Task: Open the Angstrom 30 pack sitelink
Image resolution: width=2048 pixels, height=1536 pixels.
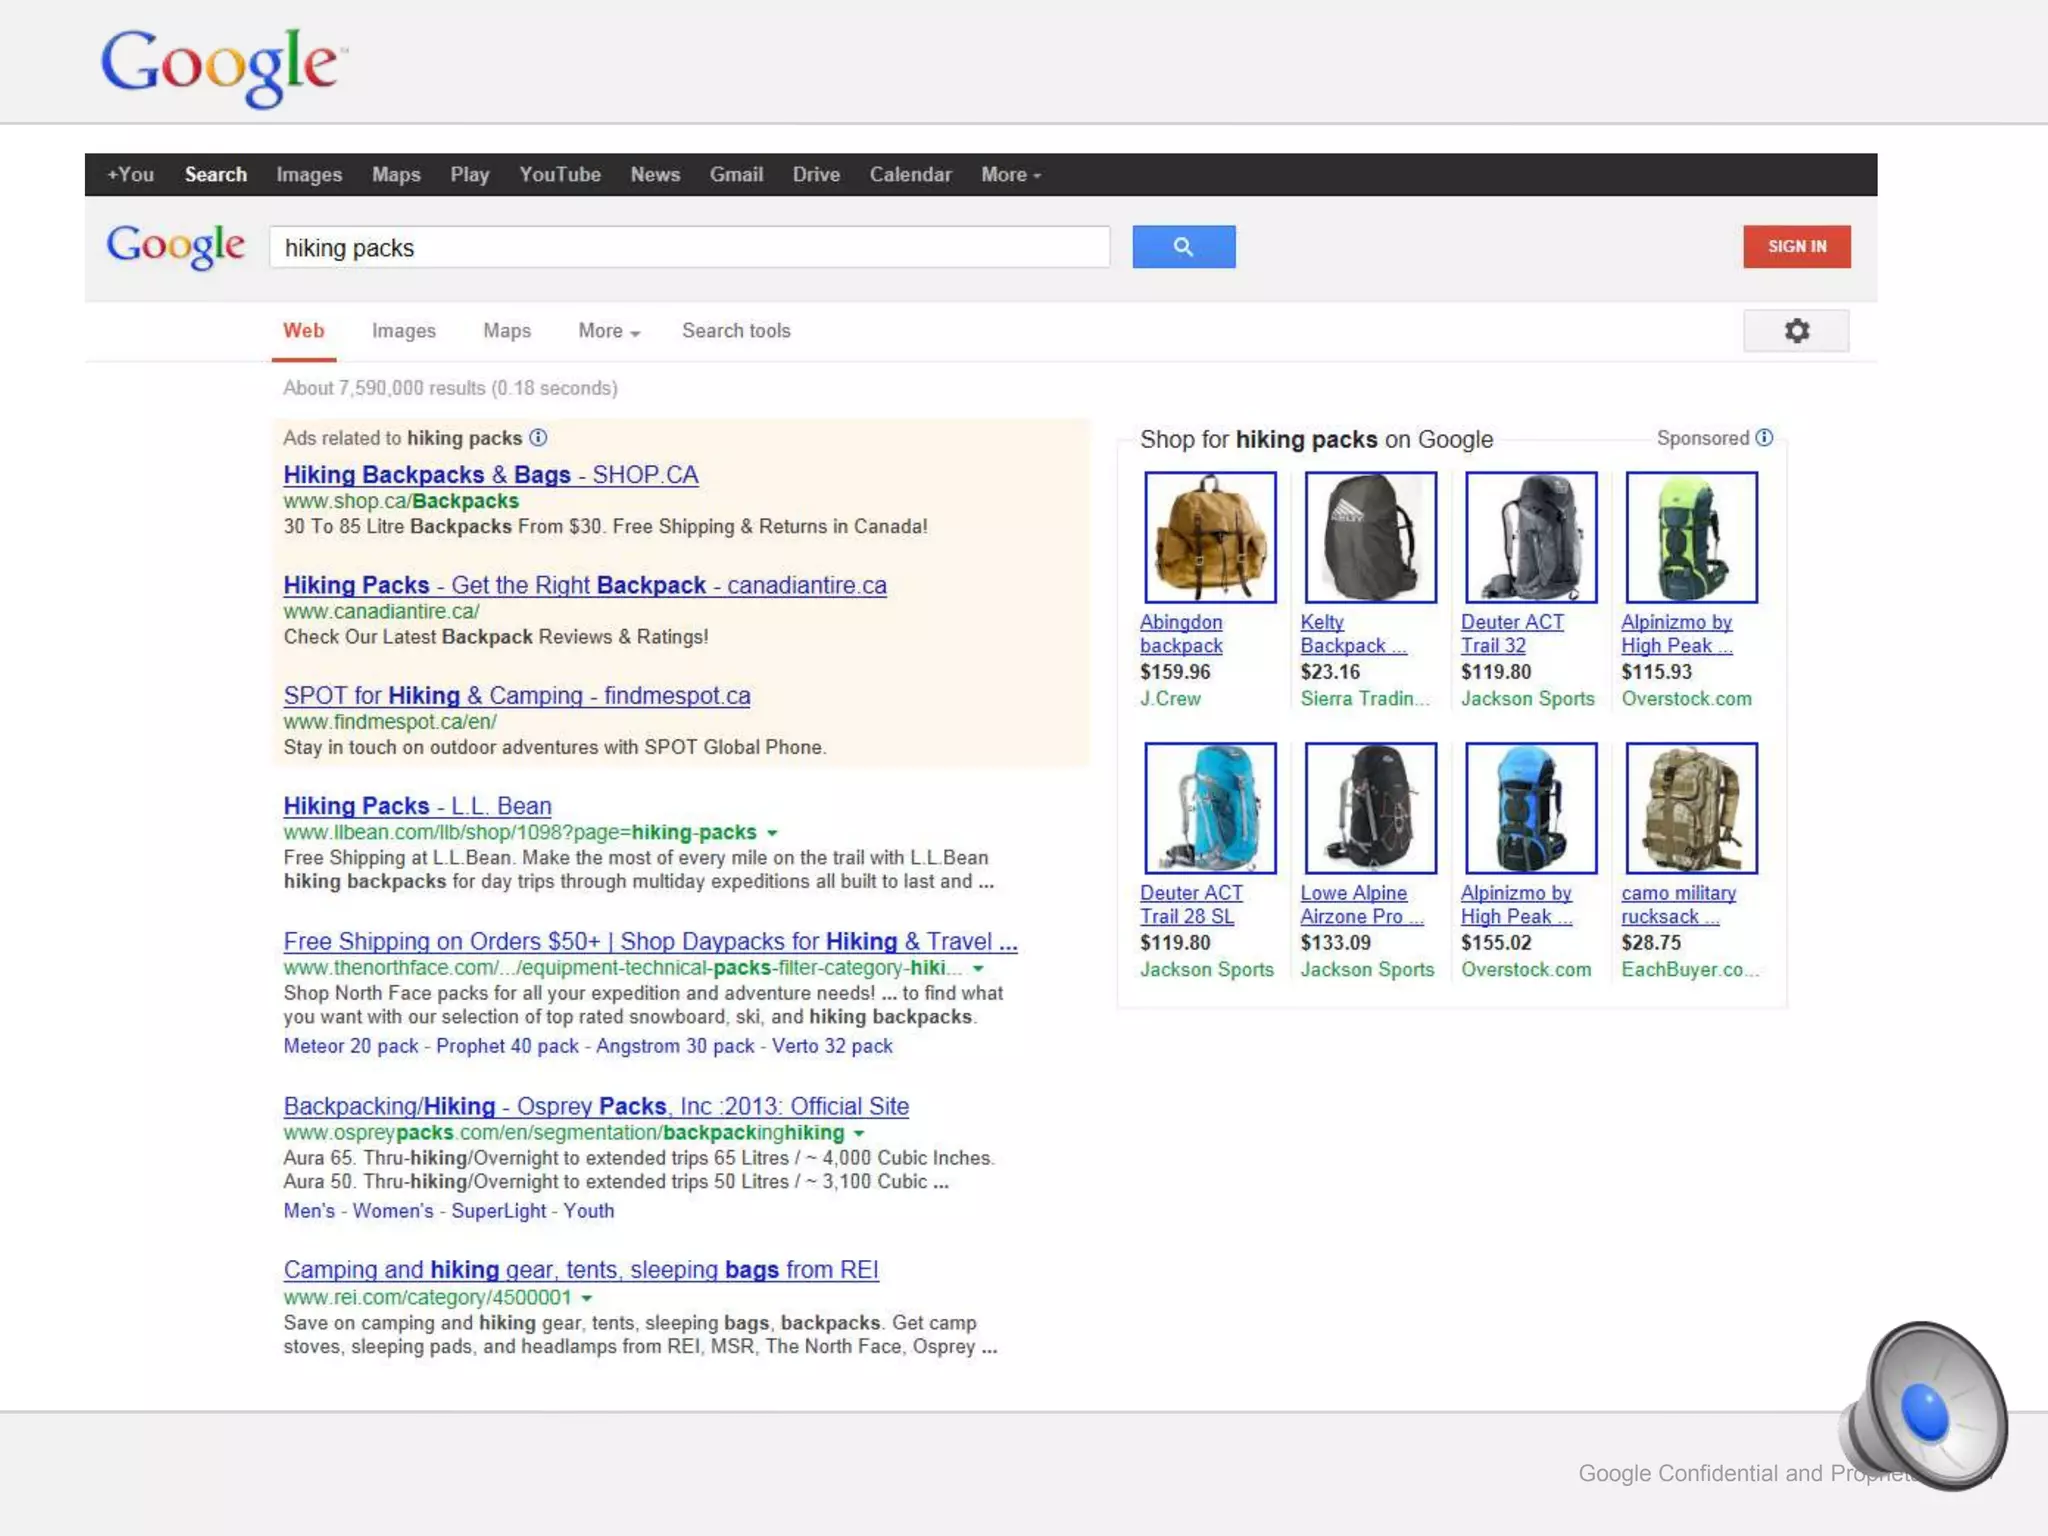Action: click(x=675, y=1046)
